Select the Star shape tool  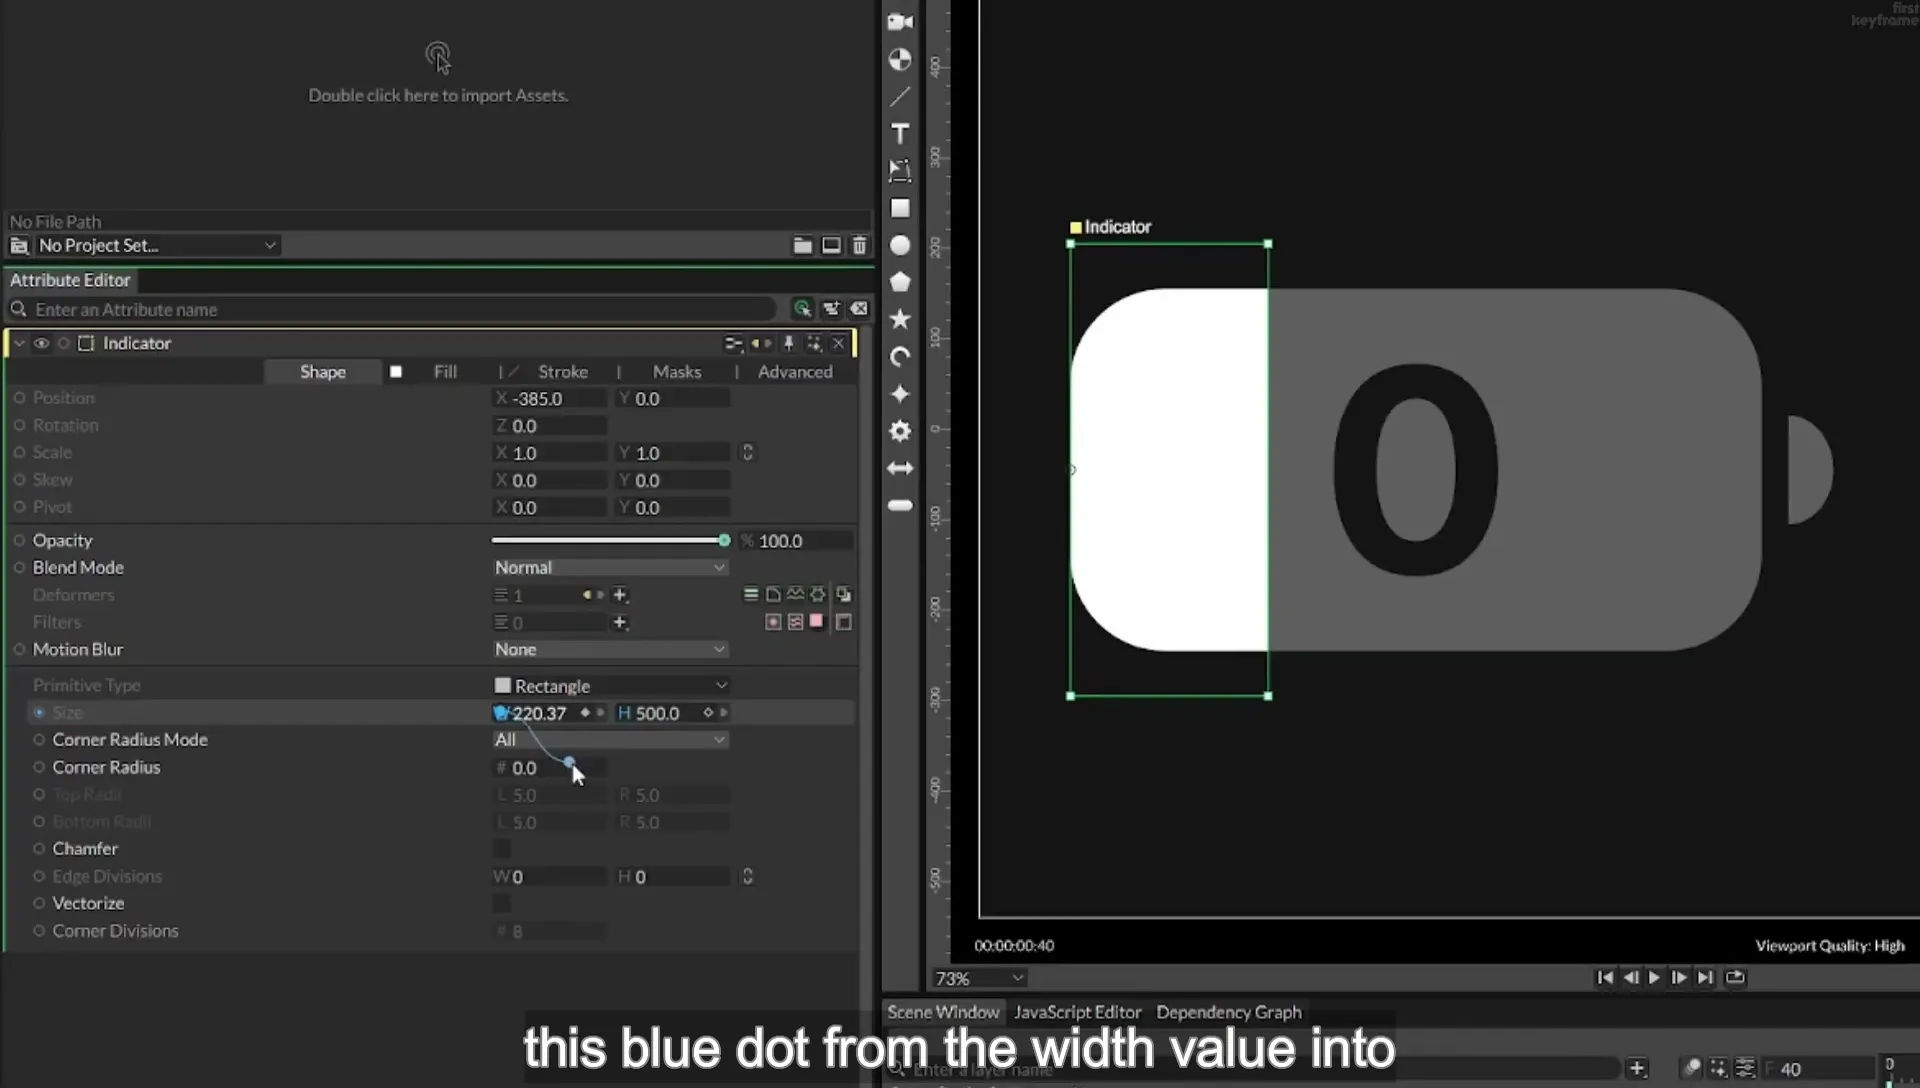click(900, 319)
